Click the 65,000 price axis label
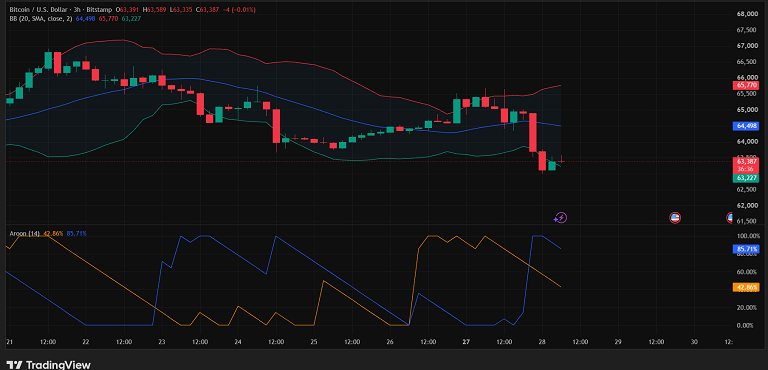This screenshot has height=370, width=768. pyautogui.click(x=746, y=110)
